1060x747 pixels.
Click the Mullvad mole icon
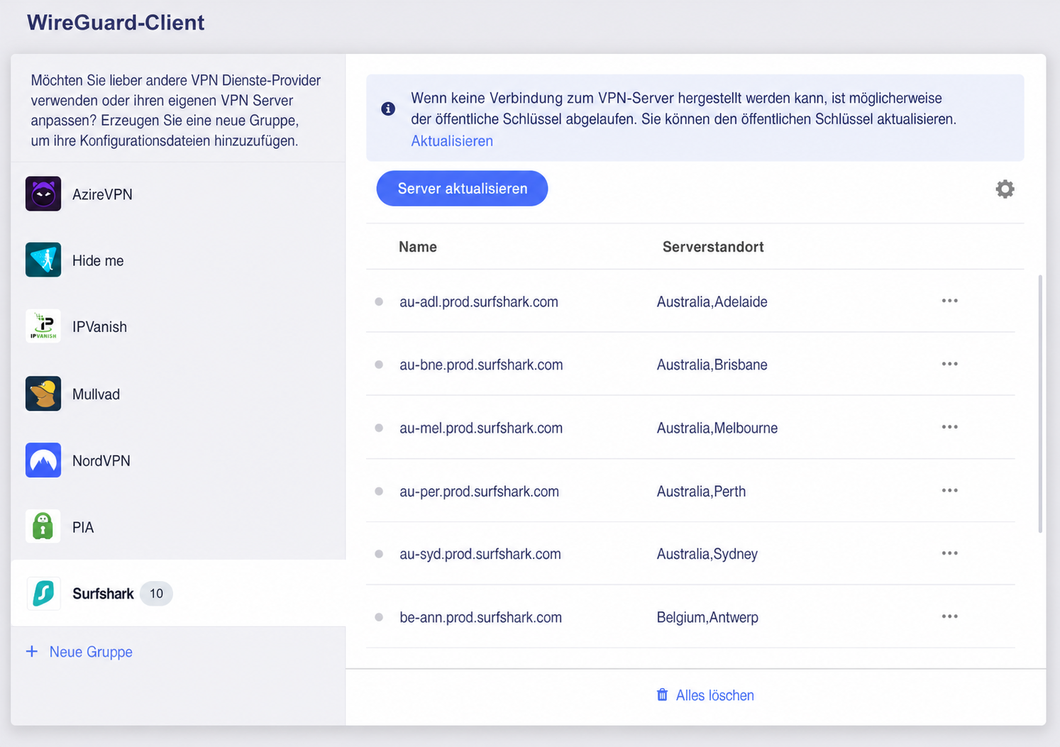[43, 393]
